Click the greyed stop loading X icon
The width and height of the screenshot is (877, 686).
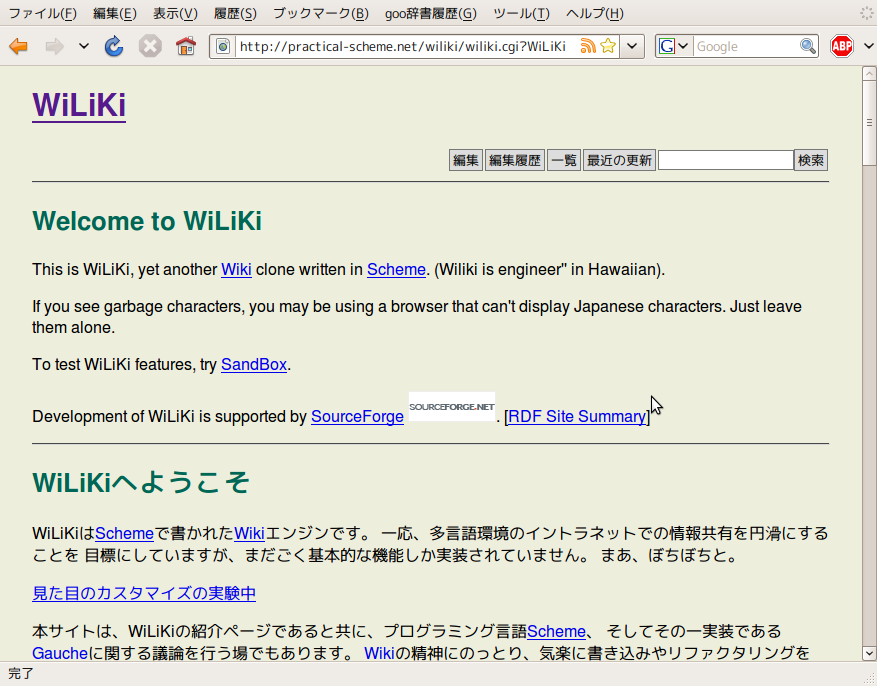[x=150, y=46]
